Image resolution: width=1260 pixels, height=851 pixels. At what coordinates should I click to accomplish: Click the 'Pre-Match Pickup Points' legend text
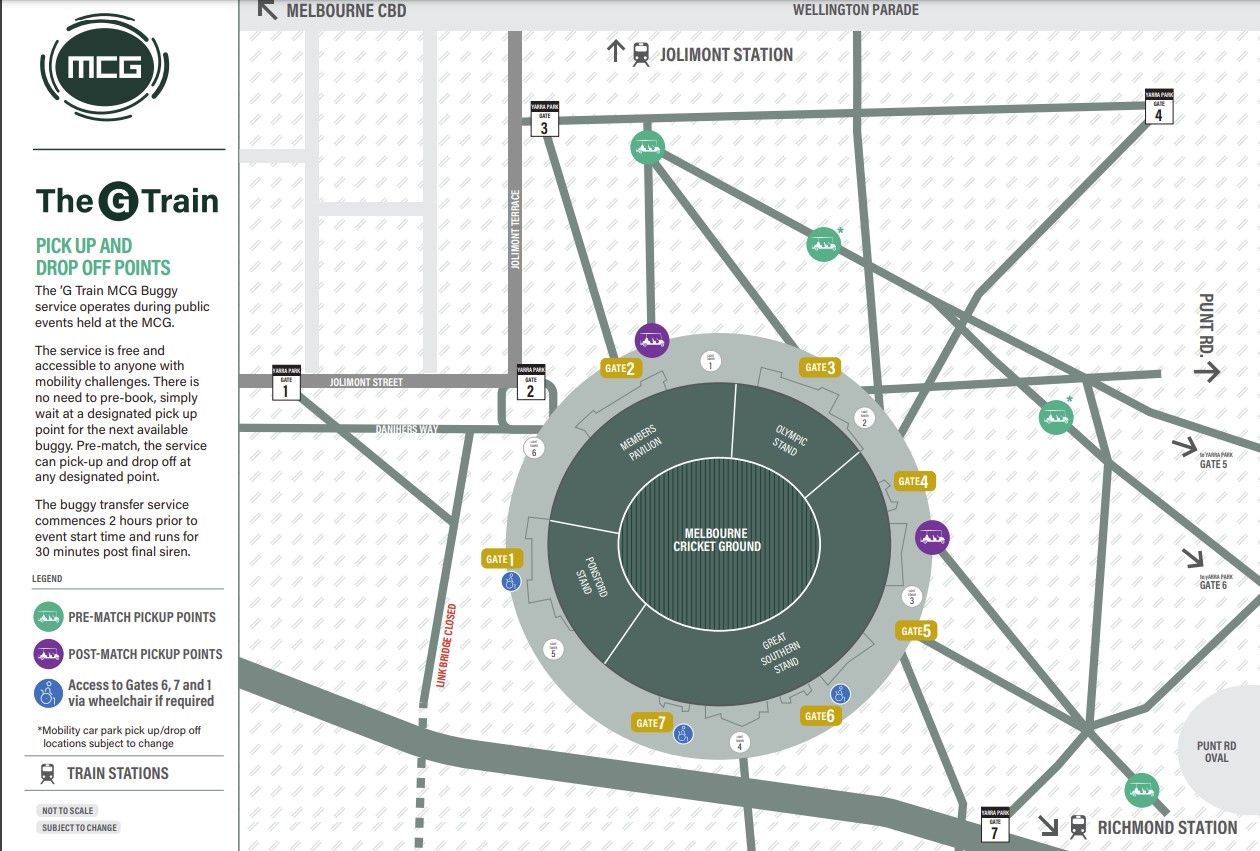(142, 617)
